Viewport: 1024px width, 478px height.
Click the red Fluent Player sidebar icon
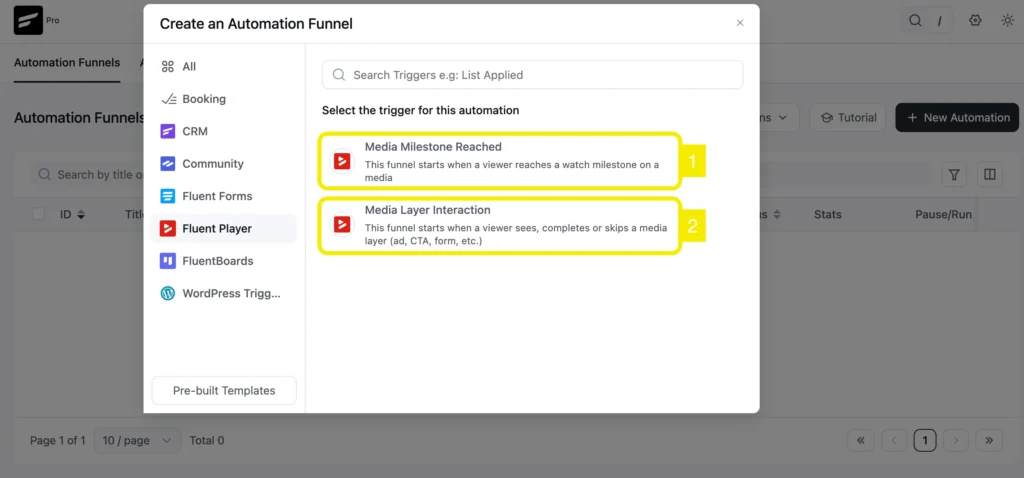click(x=168, y=229)
